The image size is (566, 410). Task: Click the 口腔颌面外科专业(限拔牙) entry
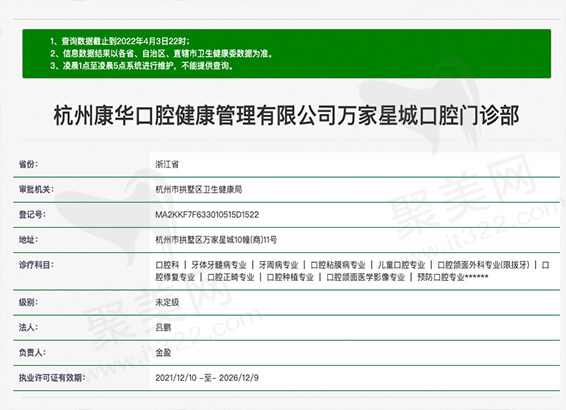pos(483,265)
